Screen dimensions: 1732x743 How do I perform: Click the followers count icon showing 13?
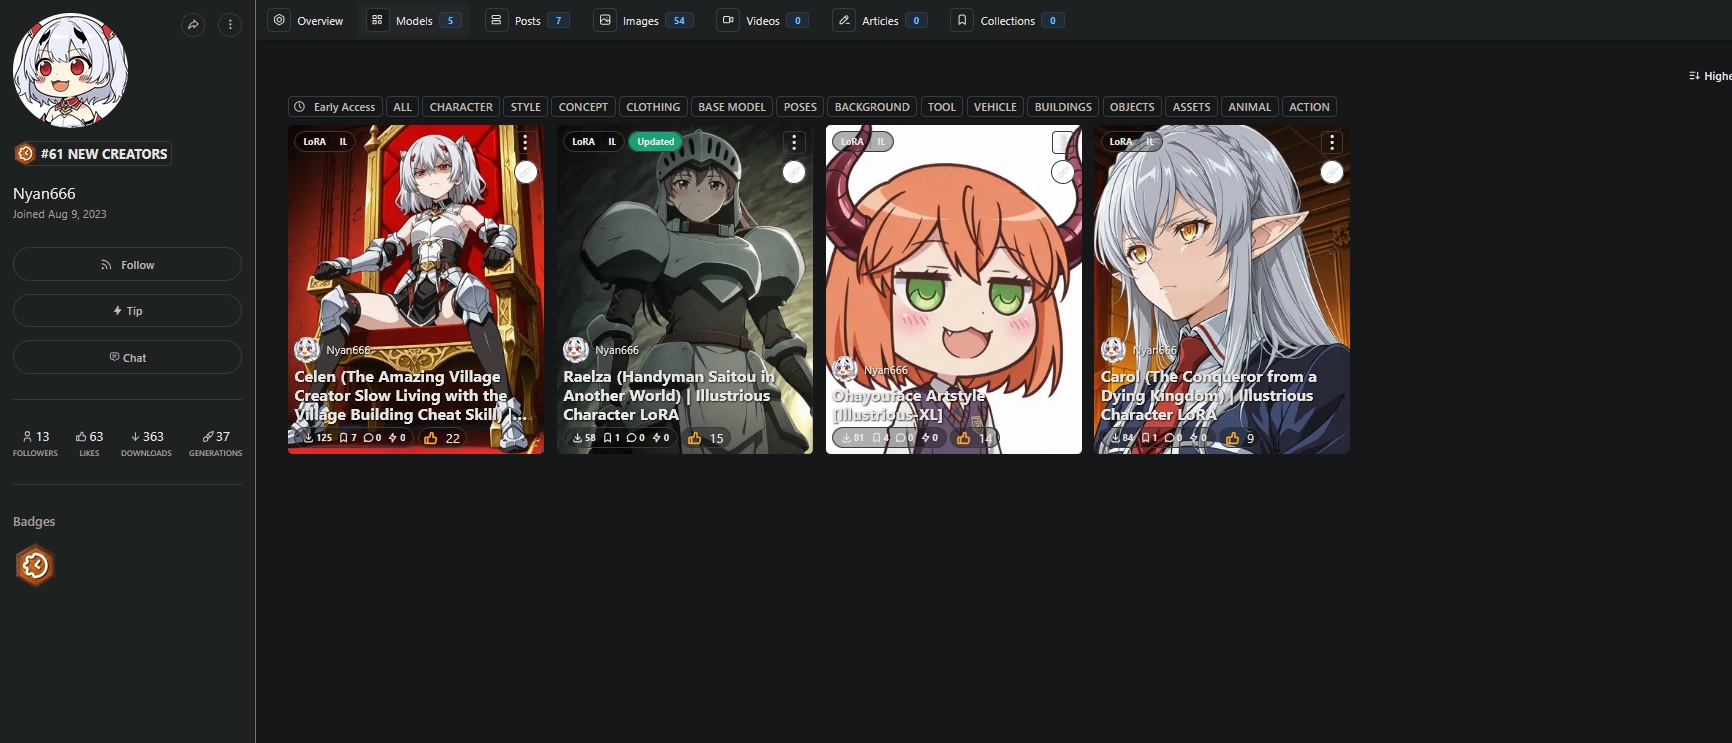click(35, 437)
